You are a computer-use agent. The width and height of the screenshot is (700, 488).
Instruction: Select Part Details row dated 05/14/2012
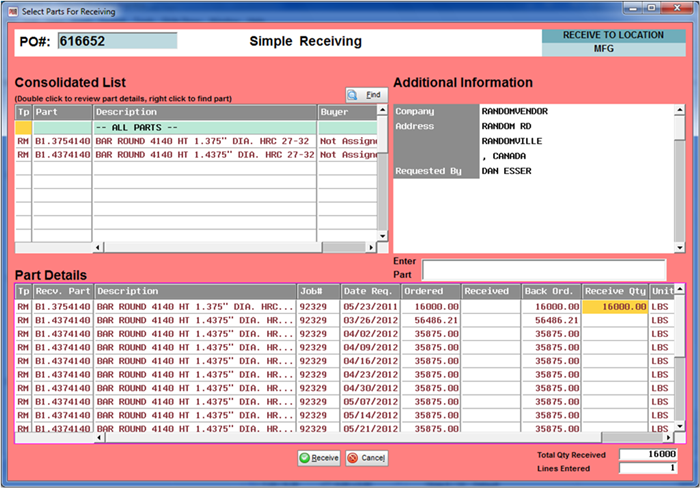coord(344,415)
